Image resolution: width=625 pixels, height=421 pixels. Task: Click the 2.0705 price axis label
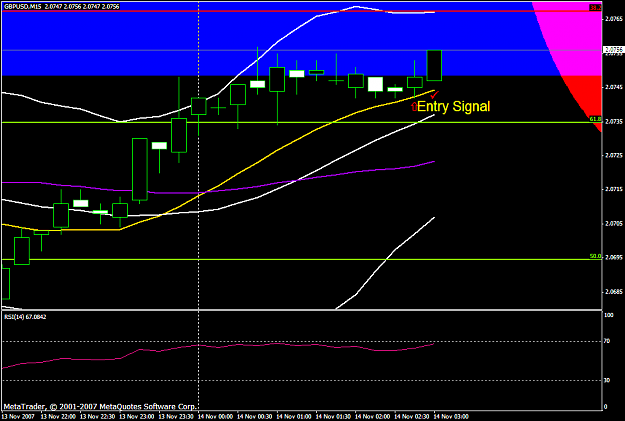[614, 223]
